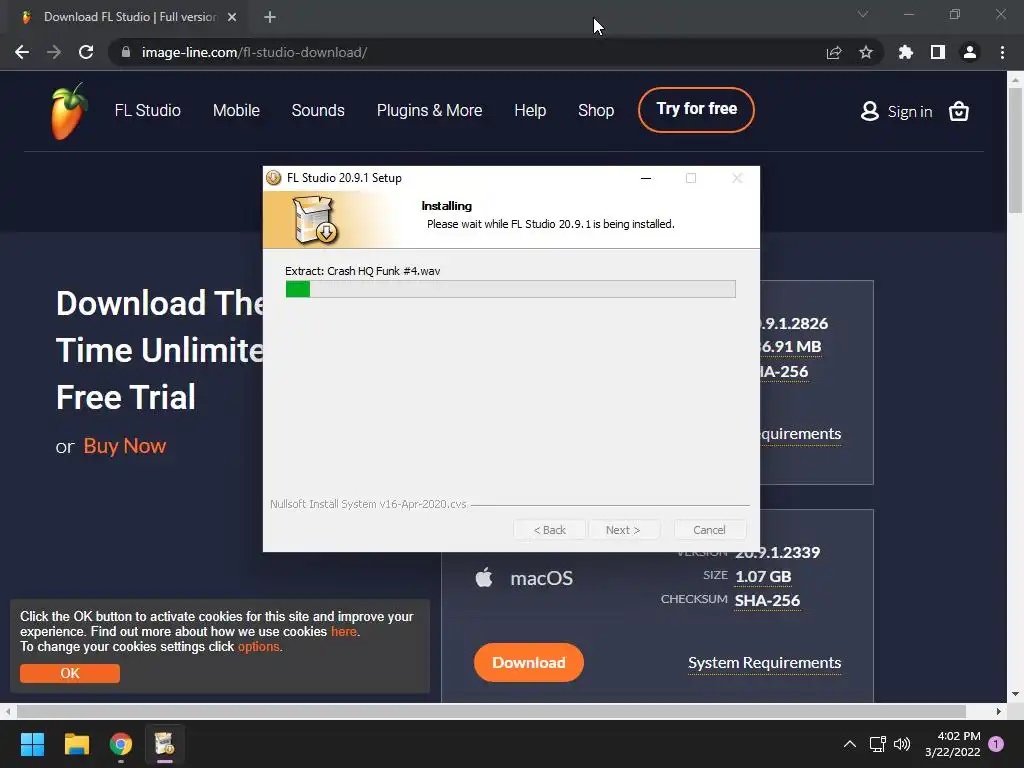Click the Apple macOS logo

pyautogui.click(x=484, y=577)
